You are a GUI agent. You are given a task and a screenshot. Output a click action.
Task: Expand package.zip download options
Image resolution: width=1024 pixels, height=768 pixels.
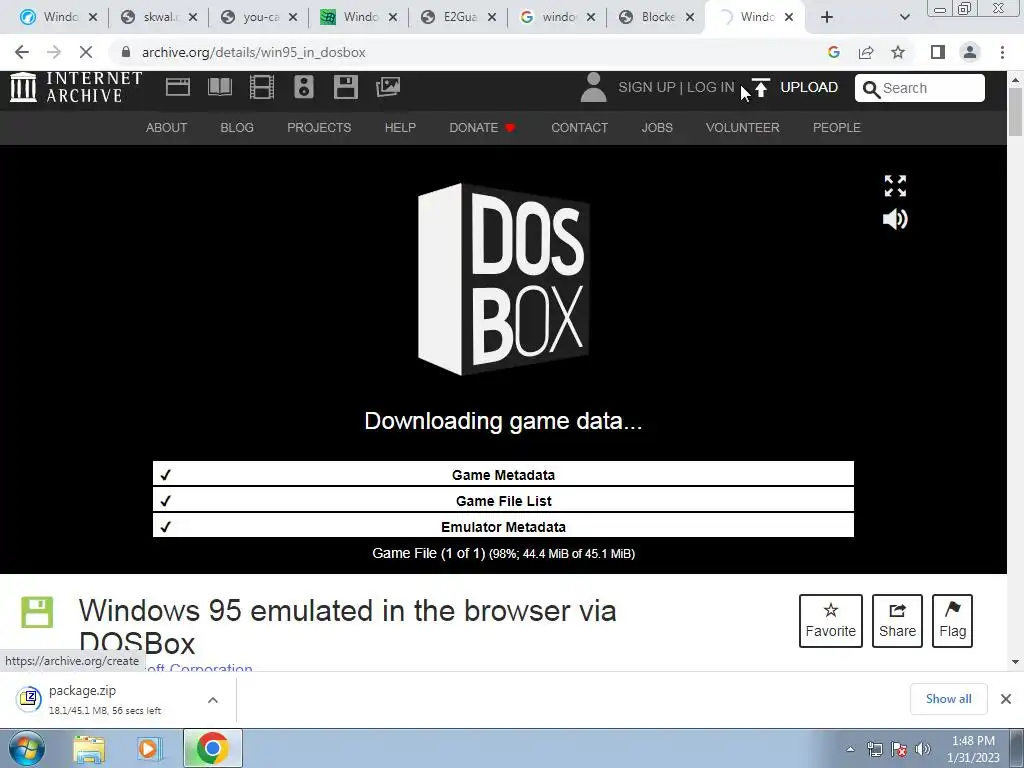coord(213,700)
